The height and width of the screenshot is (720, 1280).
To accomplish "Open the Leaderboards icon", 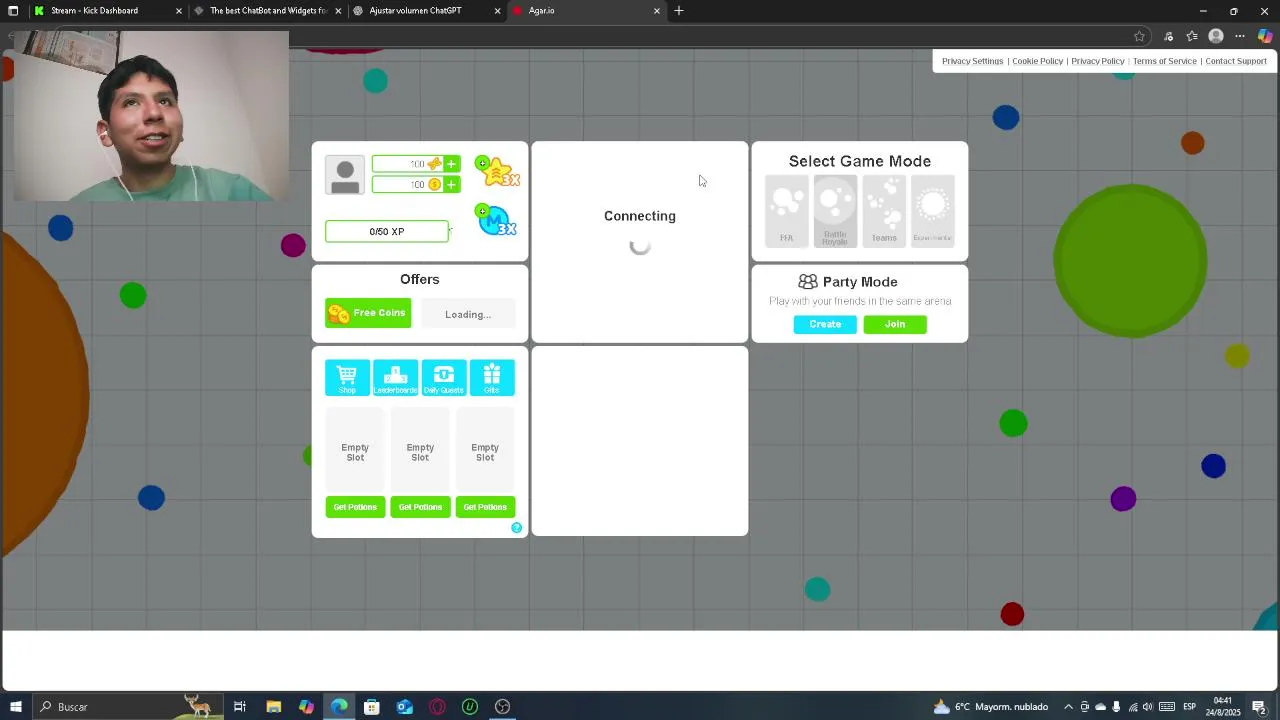I will [395, 378].
